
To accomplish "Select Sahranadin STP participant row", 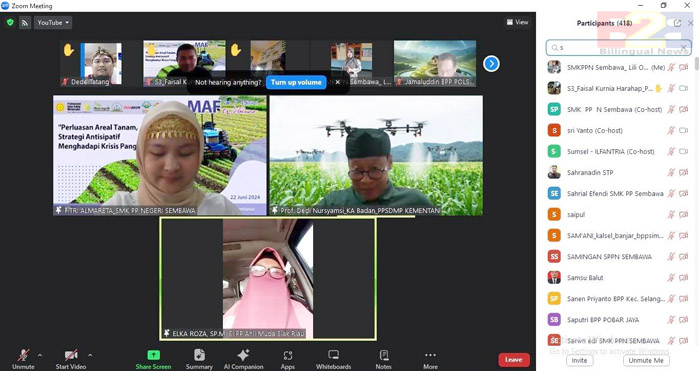I will pos(618,172).
